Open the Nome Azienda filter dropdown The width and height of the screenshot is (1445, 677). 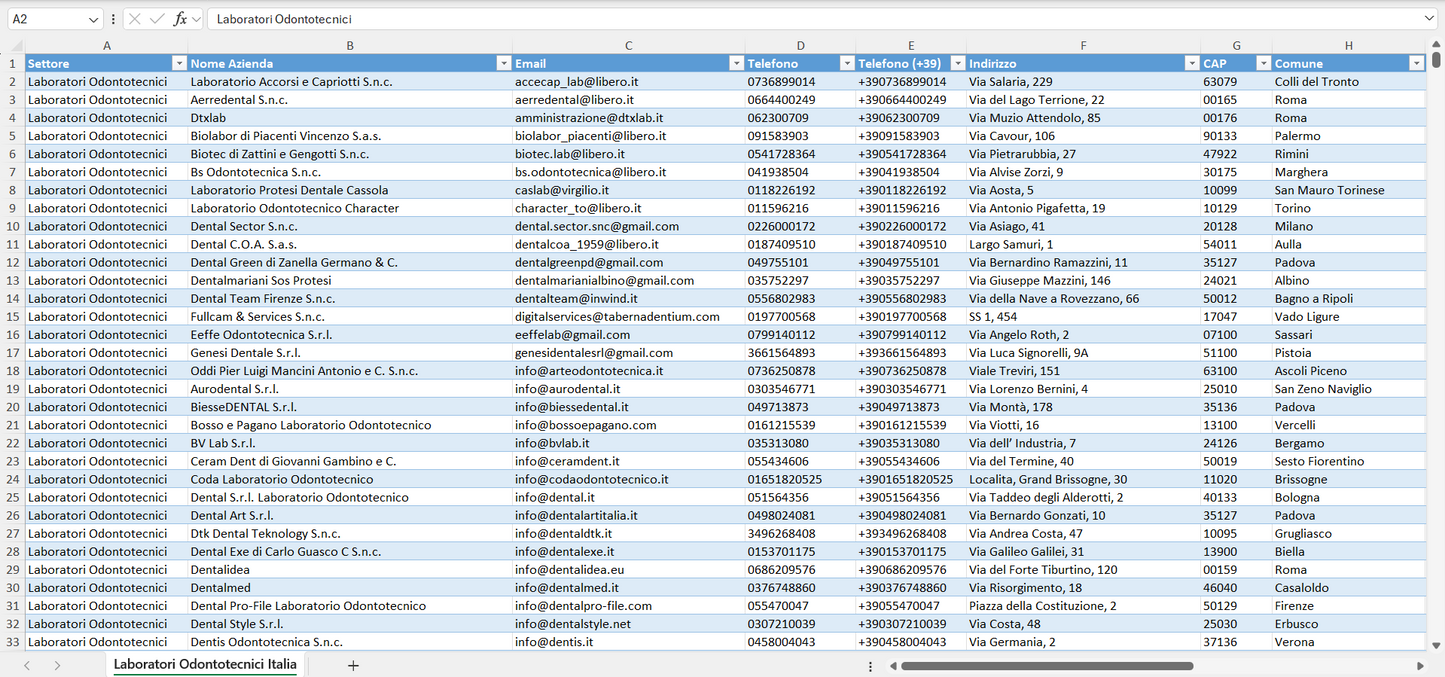pos(503,63)
